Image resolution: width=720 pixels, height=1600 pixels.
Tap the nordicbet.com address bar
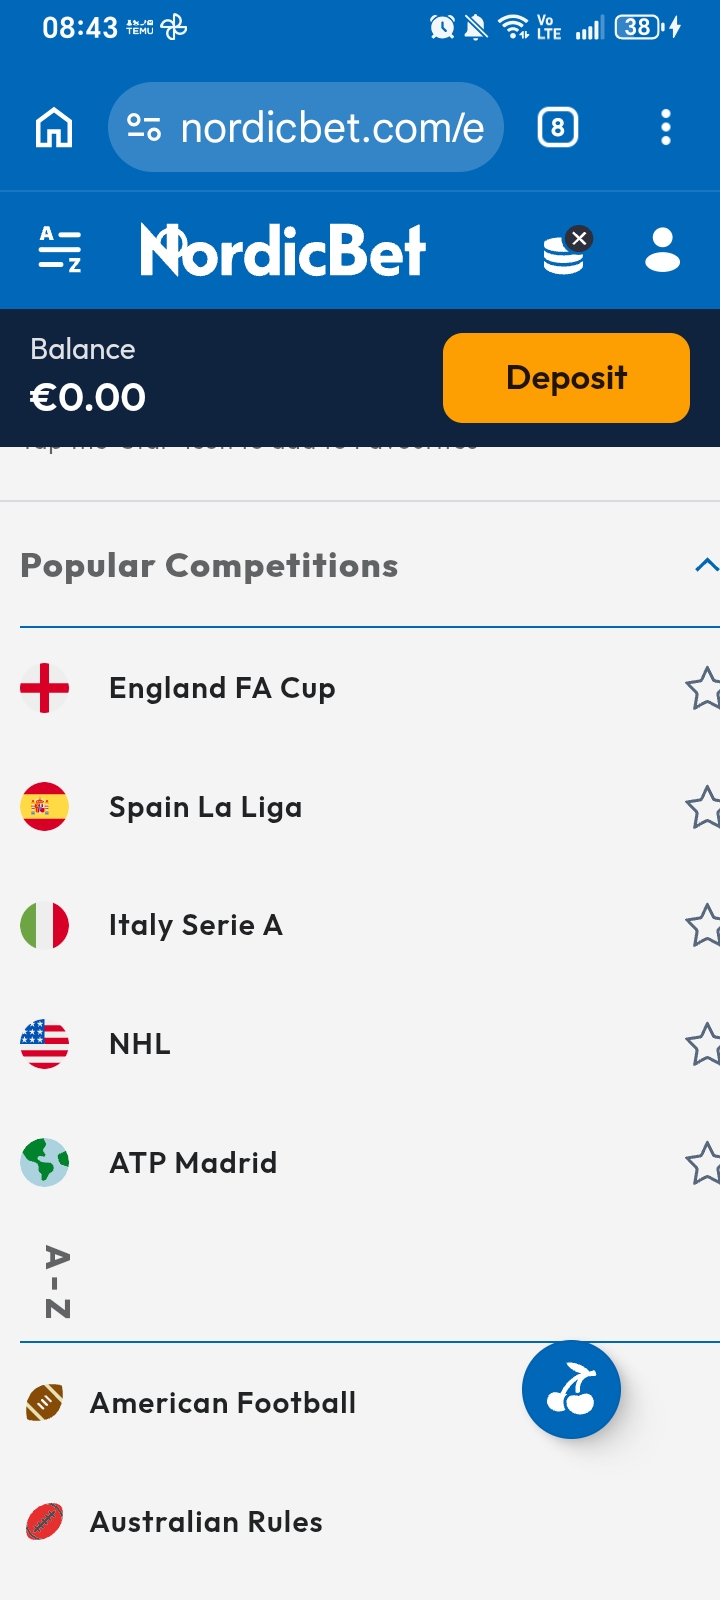coord(305,128)
